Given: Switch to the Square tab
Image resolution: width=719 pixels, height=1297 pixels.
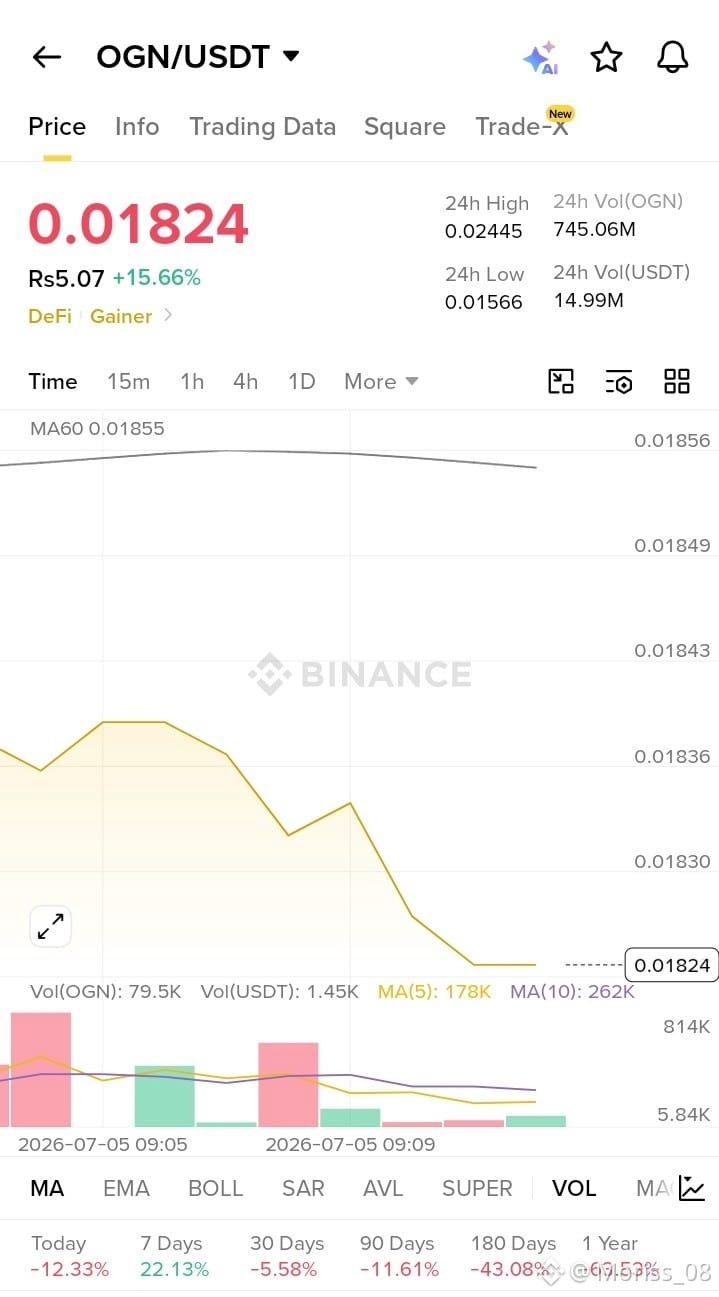Looking at the screenshot, I should click(x=405, y=127).
